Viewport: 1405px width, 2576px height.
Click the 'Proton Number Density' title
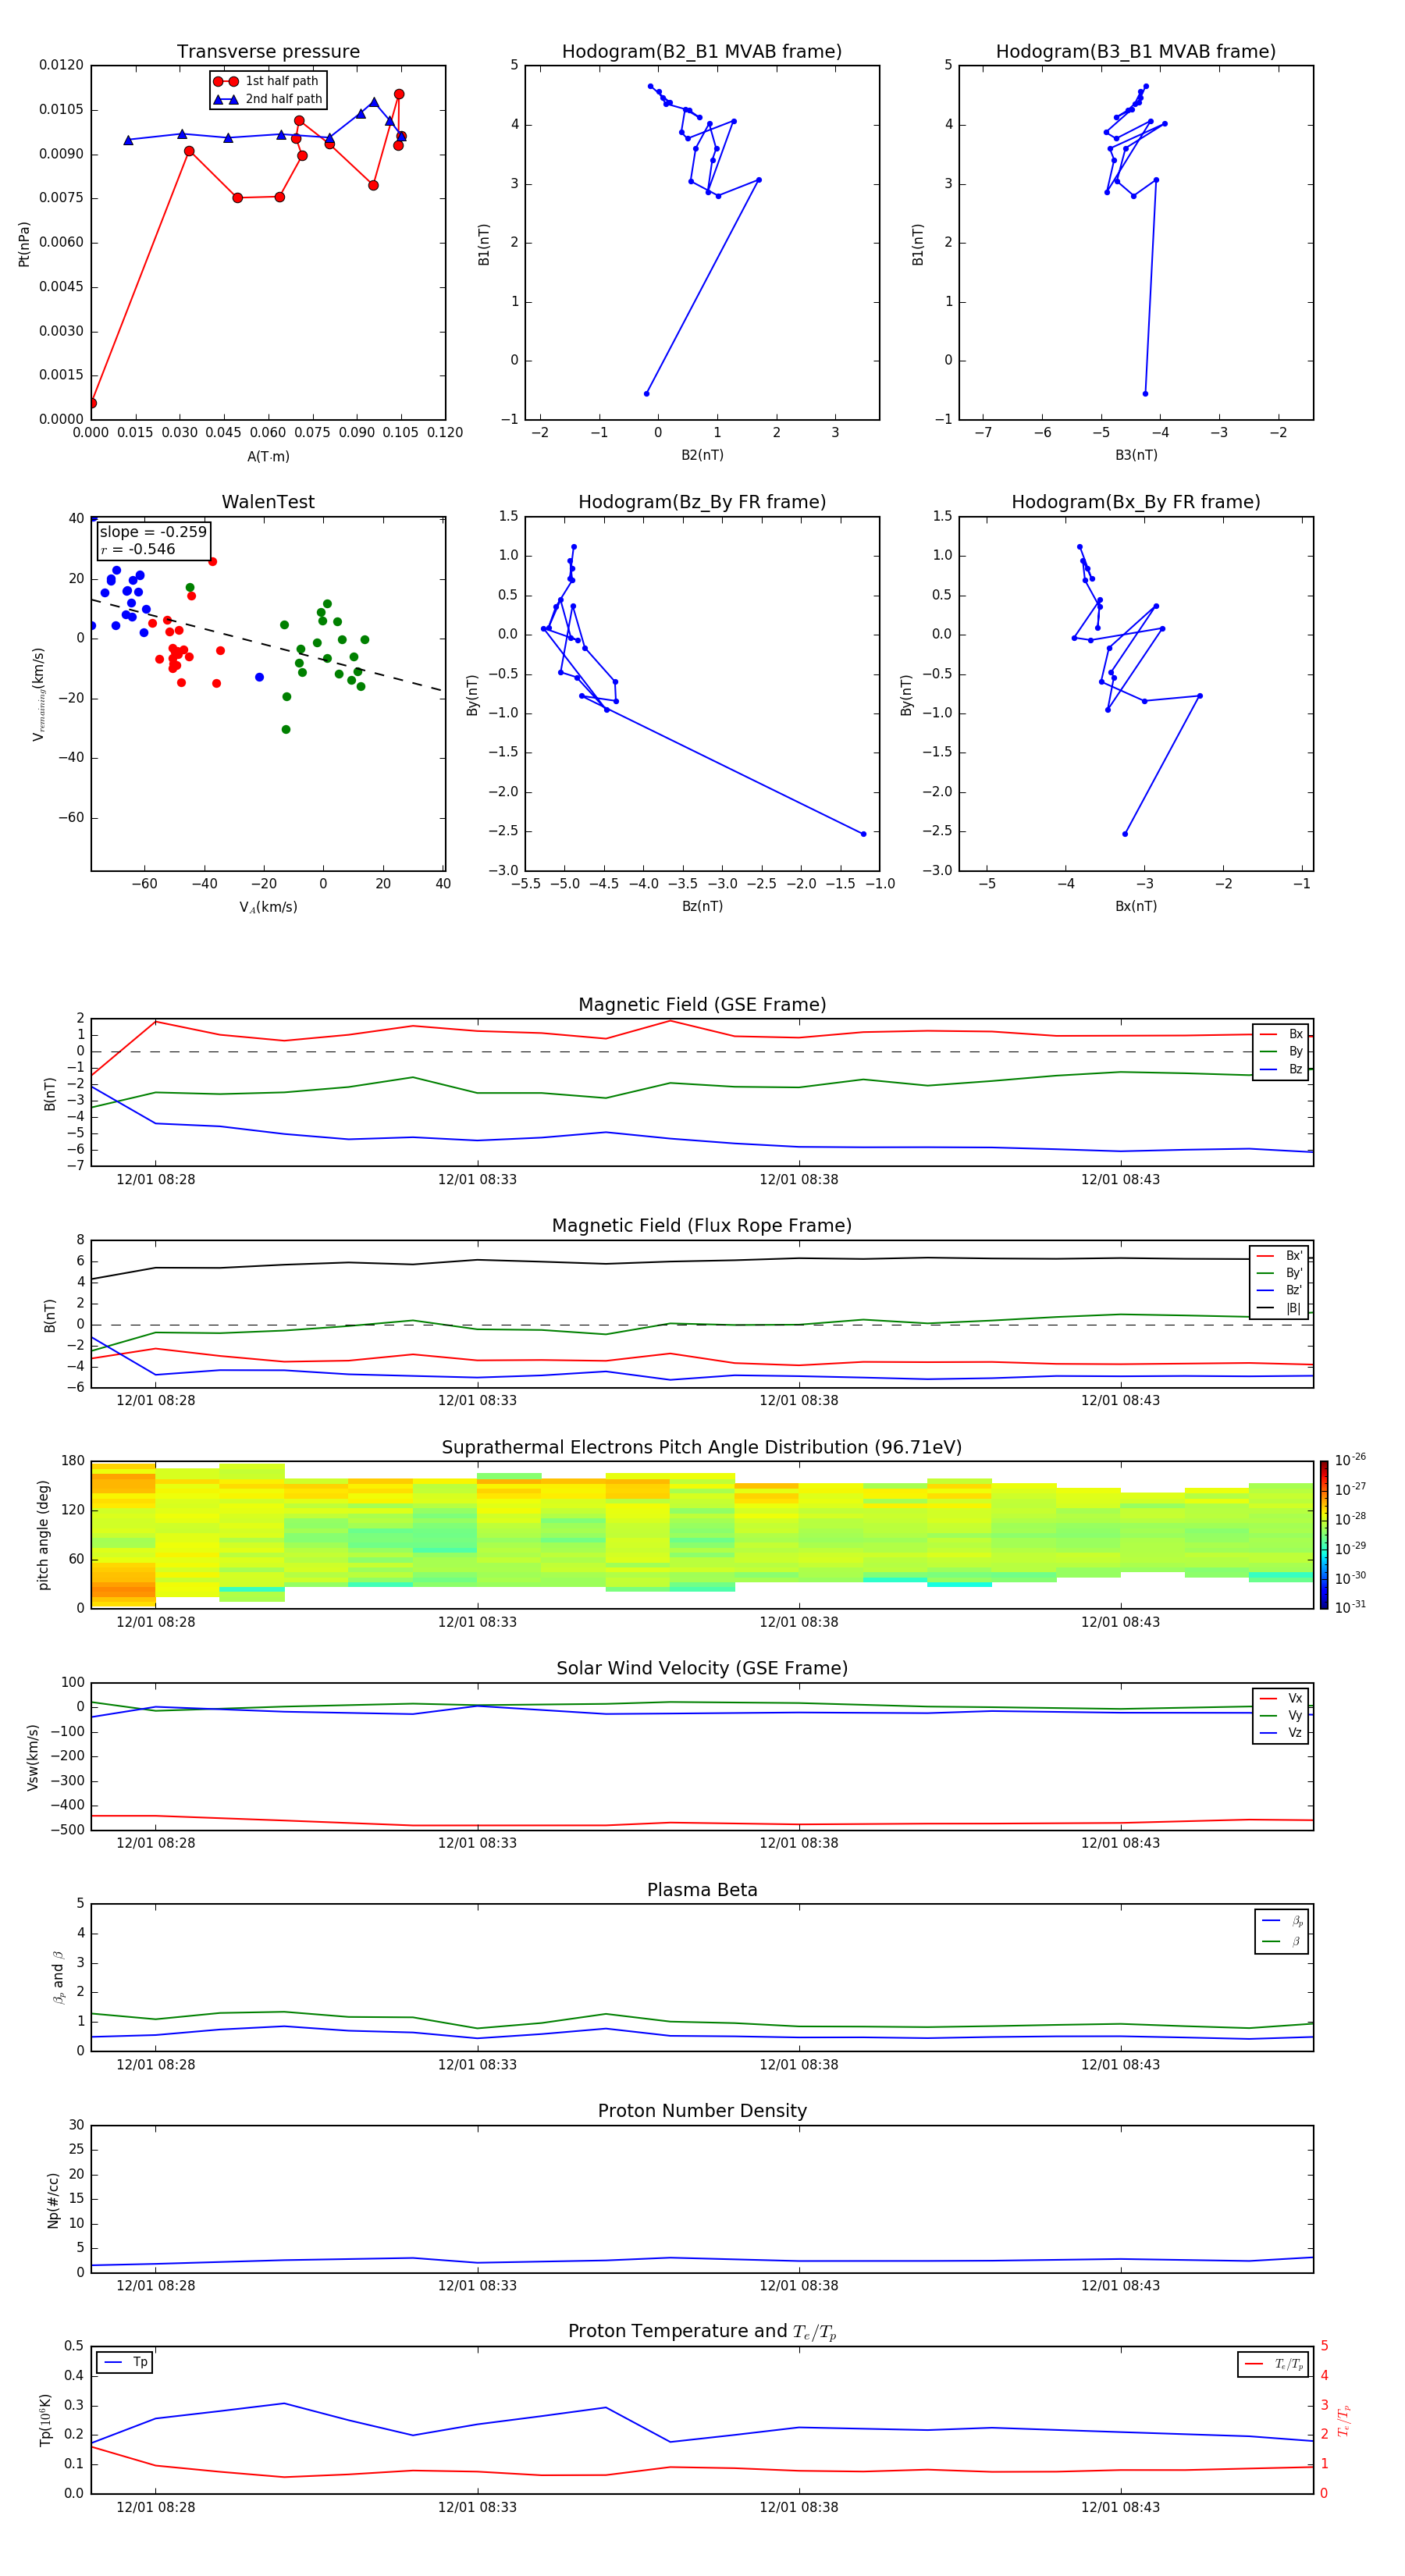(x=702, y=2112)
